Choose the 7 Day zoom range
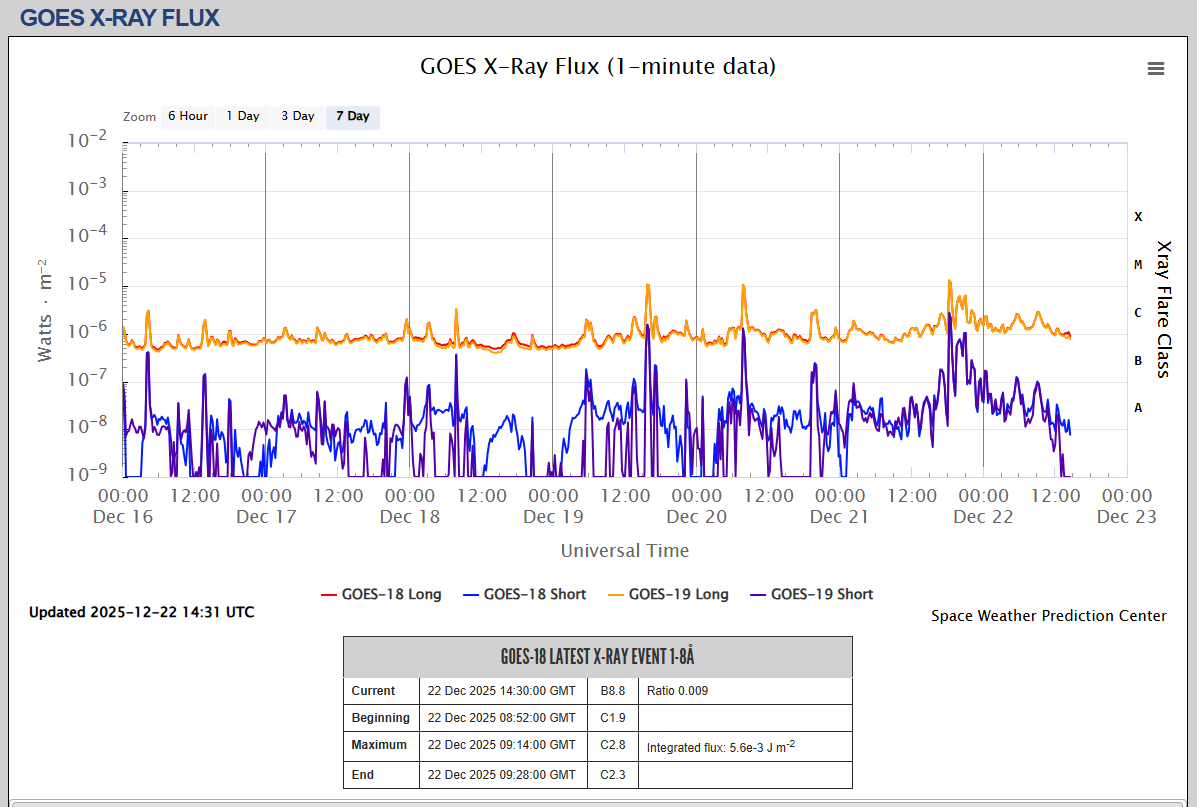The image size is (1197, 807). coord(352,117)
